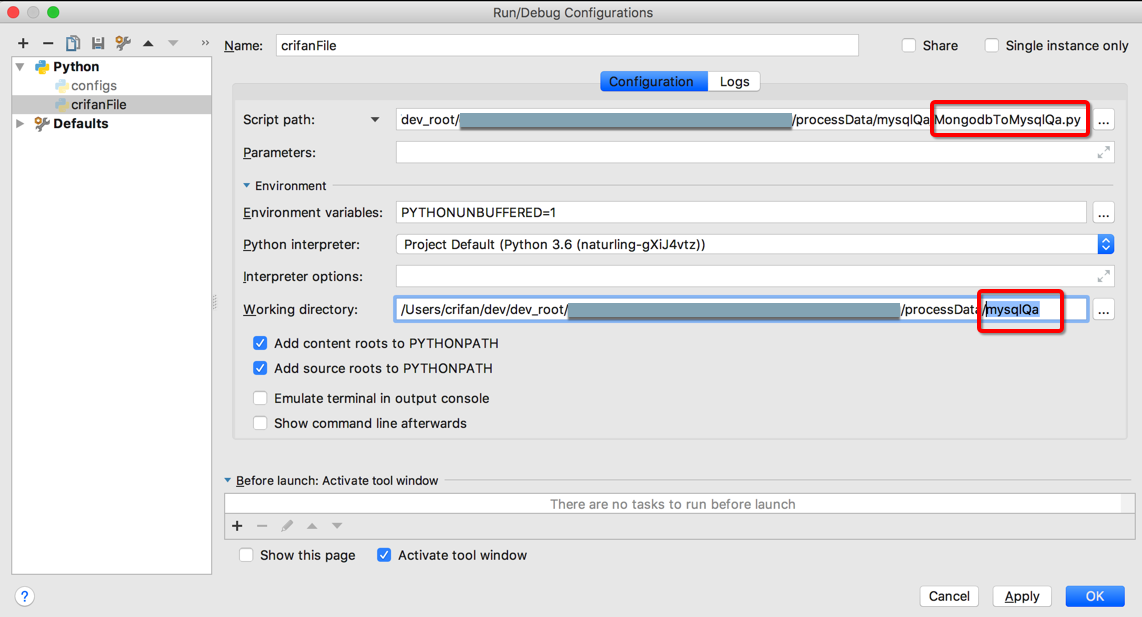Viewport: 1142px width, 617px height.
Task: Confirm with the OK button
Action: point(1095,597)
